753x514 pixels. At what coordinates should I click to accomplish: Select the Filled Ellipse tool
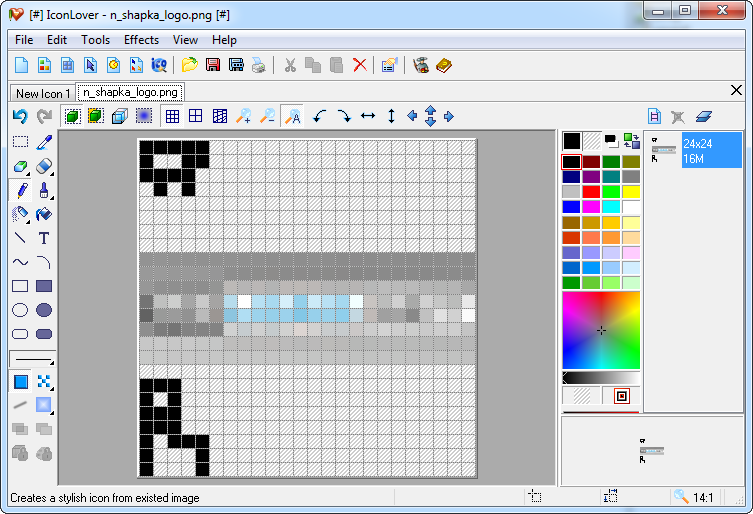coord(44,310)
